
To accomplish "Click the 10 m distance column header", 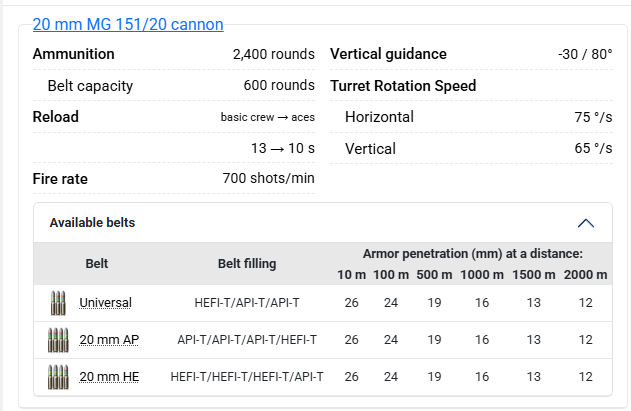I will pyautogui.click(x=351, y=275).
